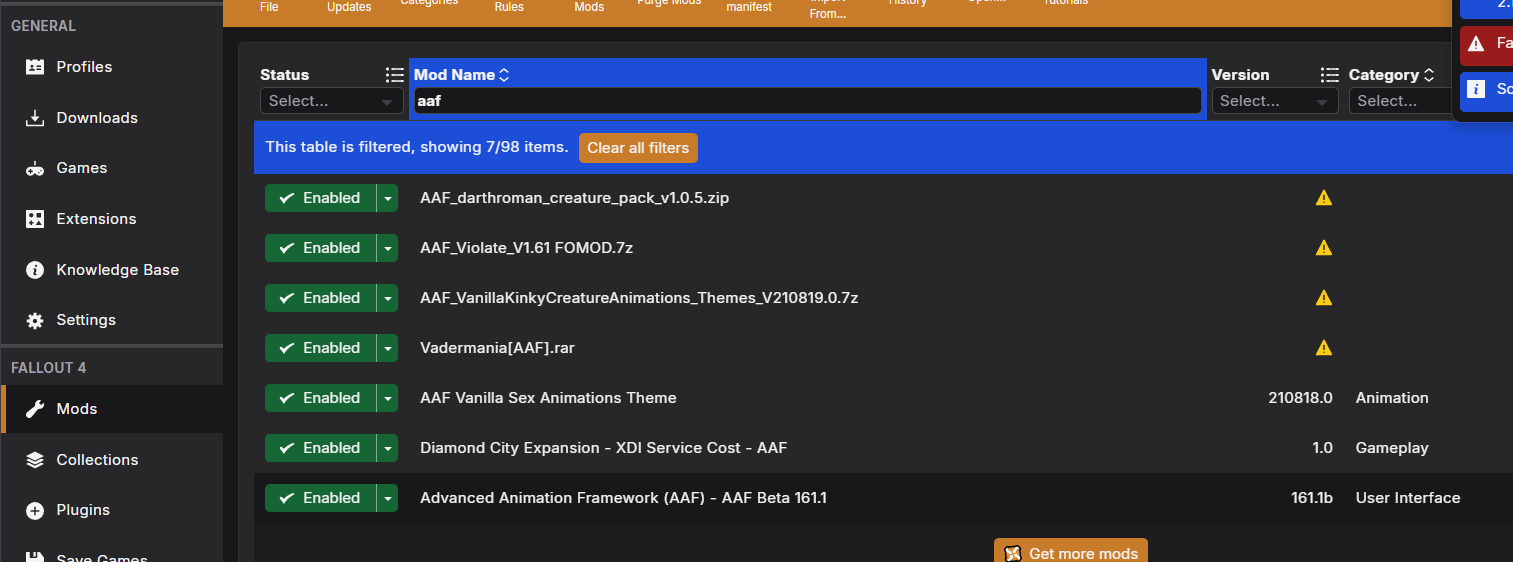This screenshot has height=562, width=1513.
Task: Click warning icon on Vadermania[AAF].rar row
Action: [x=1324, y=348]
